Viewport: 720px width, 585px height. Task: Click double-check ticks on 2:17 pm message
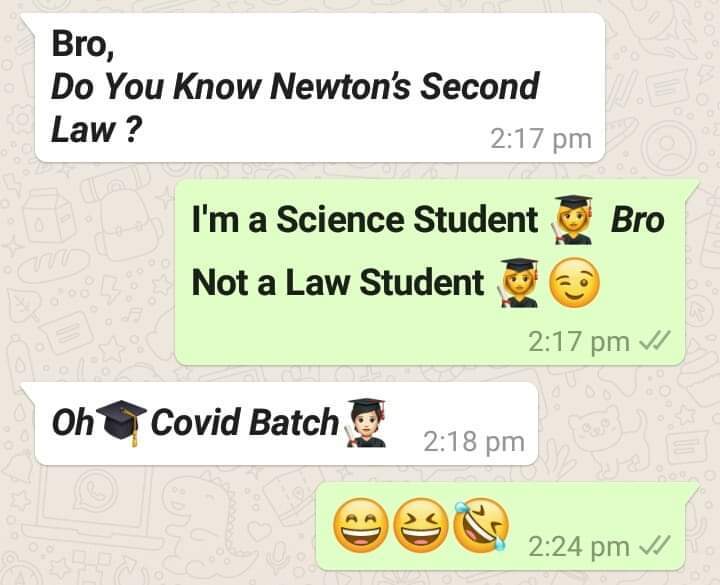pyautogui.click(x=655, y=341)
